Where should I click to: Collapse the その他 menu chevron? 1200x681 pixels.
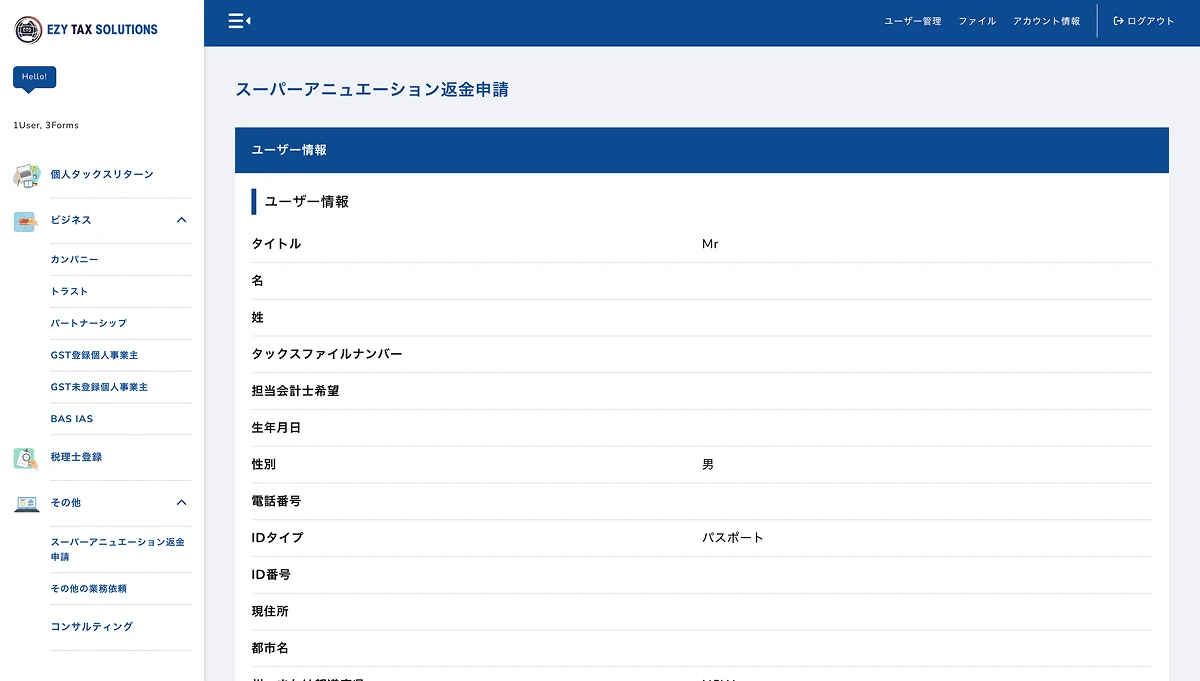181,502
